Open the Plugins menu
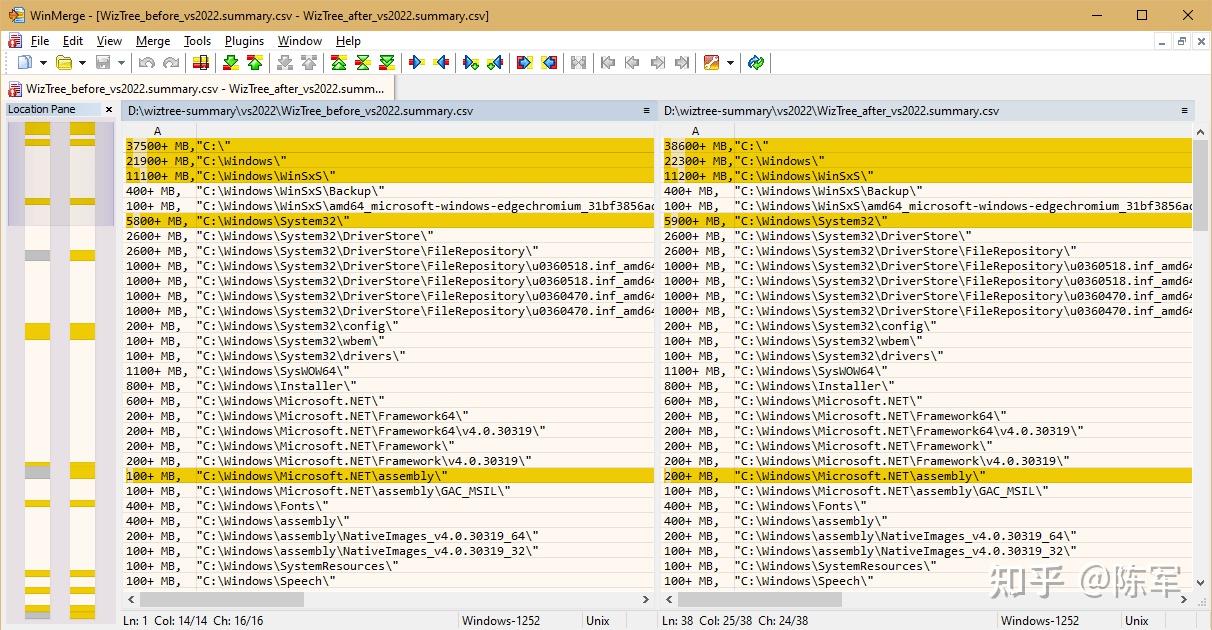 [244, 41]
